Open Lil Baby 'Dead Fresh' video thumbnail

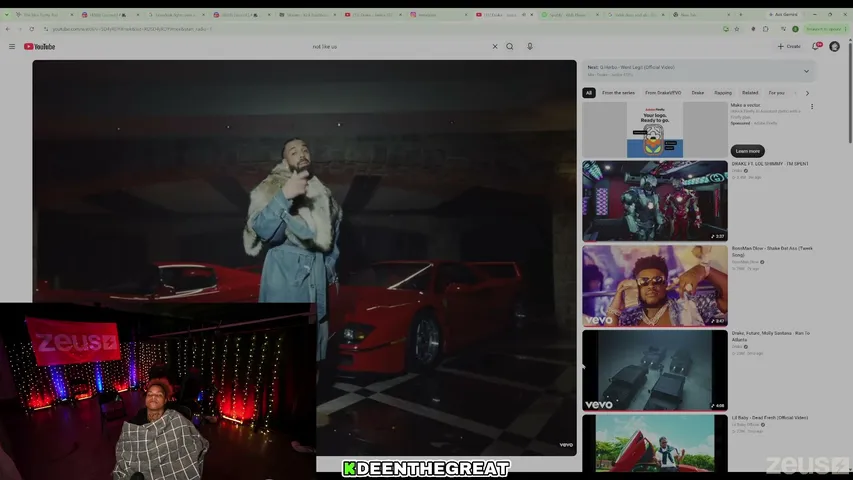pyautogui.click(x=654, y=443)
